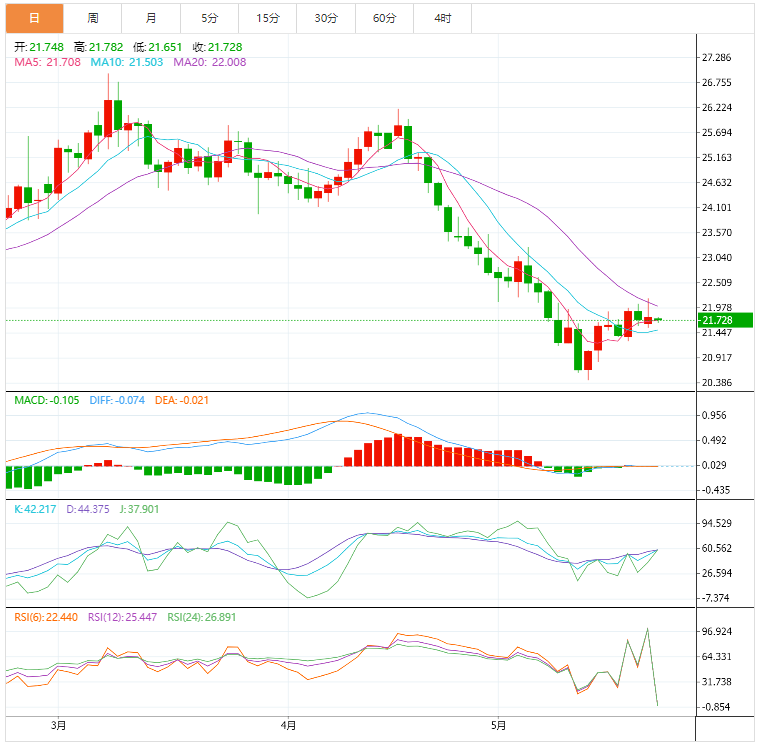Switch to the 日 daily chart tab

click(34, 18)
